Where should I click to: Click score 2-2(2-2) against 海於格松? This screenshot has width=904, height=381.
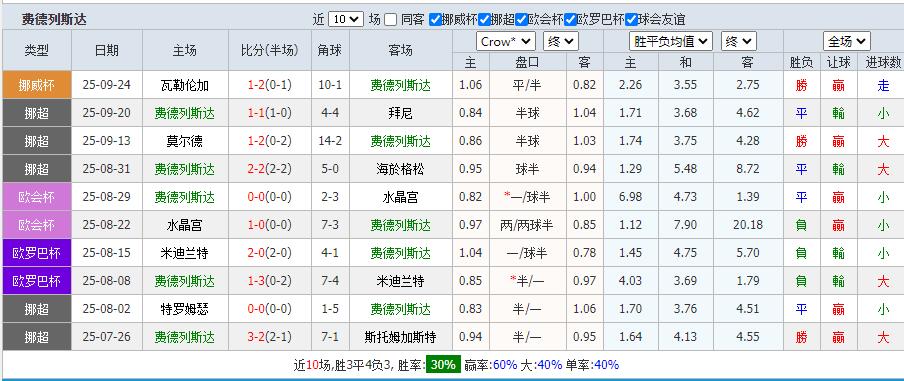270,169
